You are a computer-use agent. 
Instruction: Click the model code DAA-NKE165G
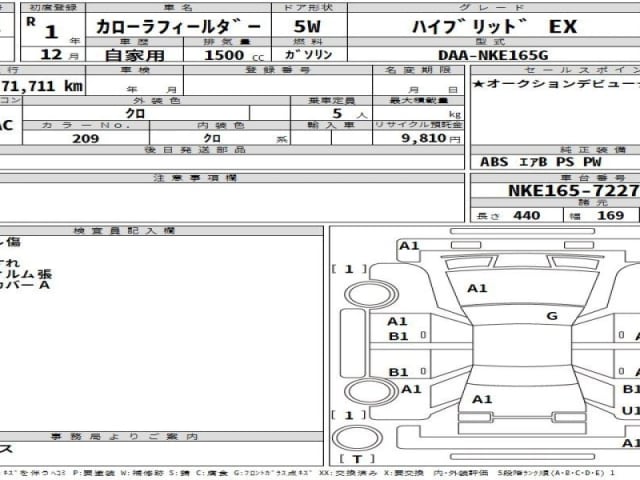(493, 55)
